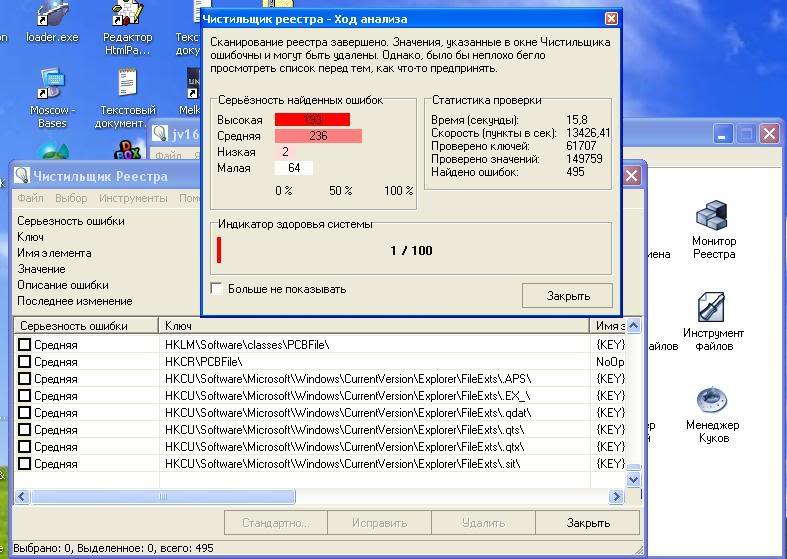Enable Больше не показывать checkbox
The height and width of the screenshot is (559, 787).
point(216,289)
